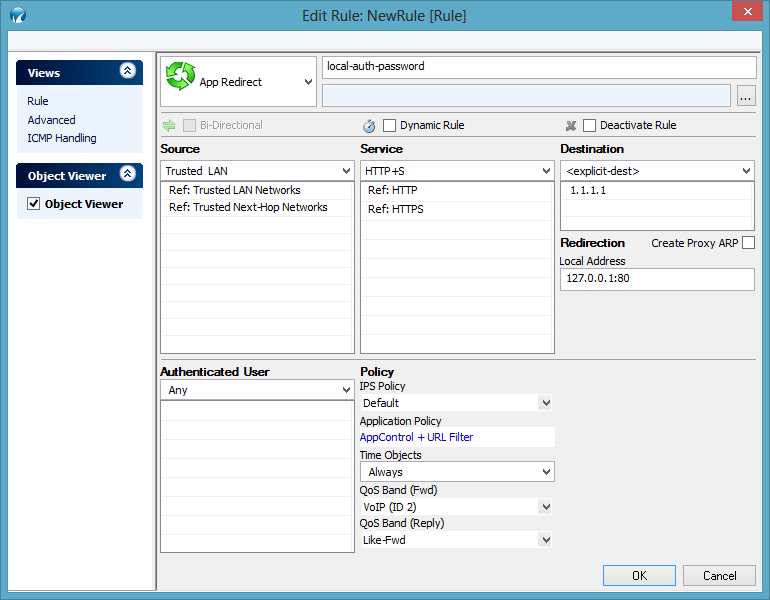Open the Destination explicit-dest dropdown
This screenshot has width=770, height=600.
click(746, 171)
